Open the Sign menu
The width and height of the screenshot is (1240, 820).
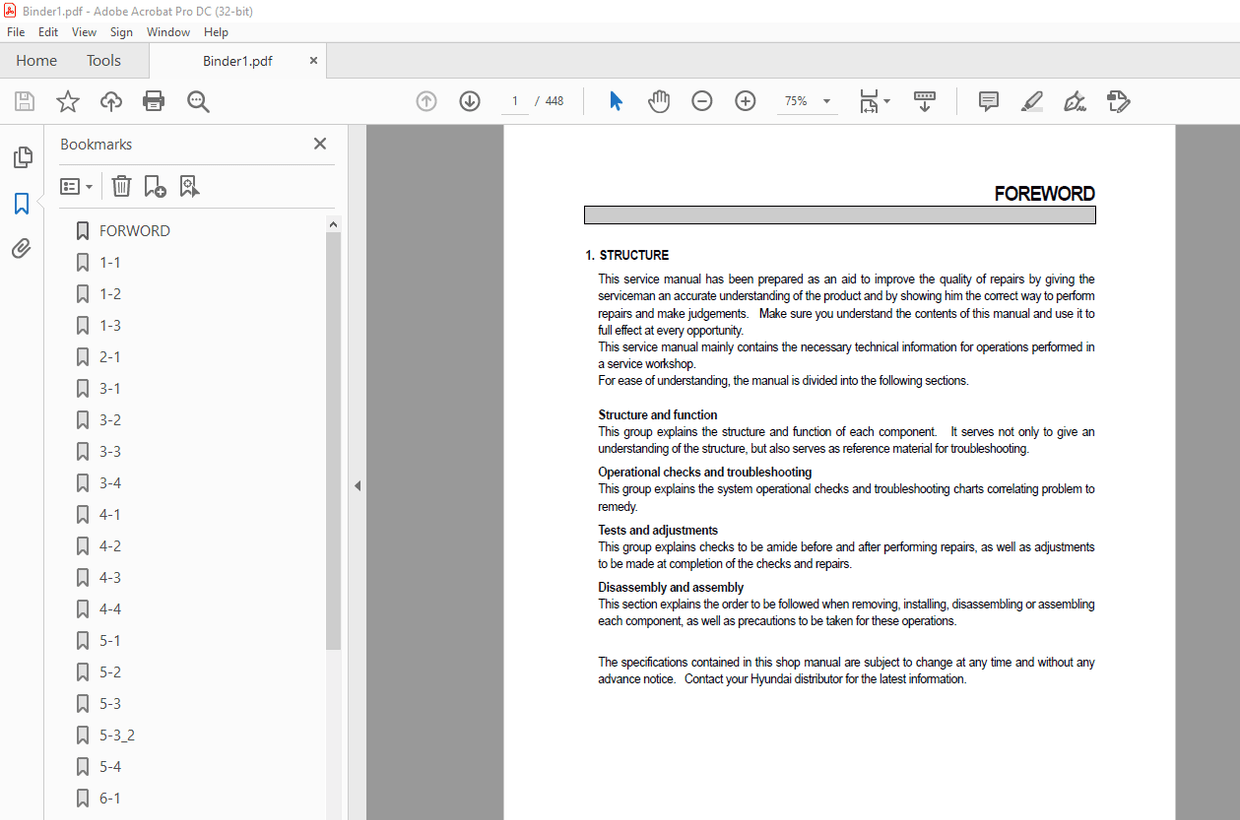[x=121, y=31]
